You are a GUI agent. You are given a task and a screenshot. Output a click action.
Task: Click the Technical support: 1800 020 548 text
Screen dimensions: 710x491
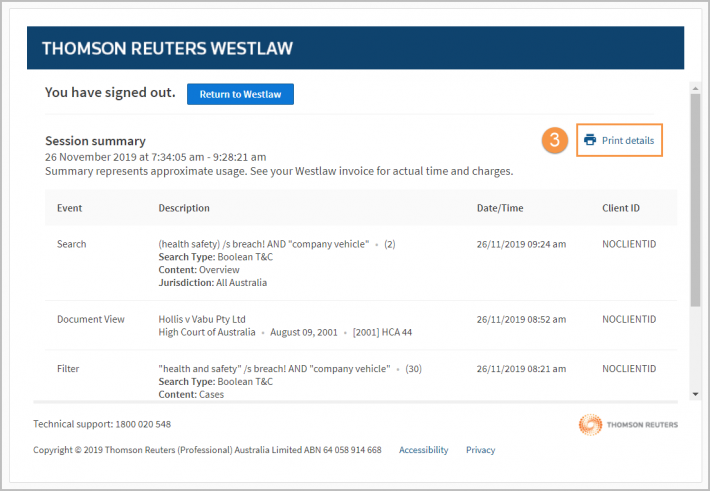tap(102, 424)
